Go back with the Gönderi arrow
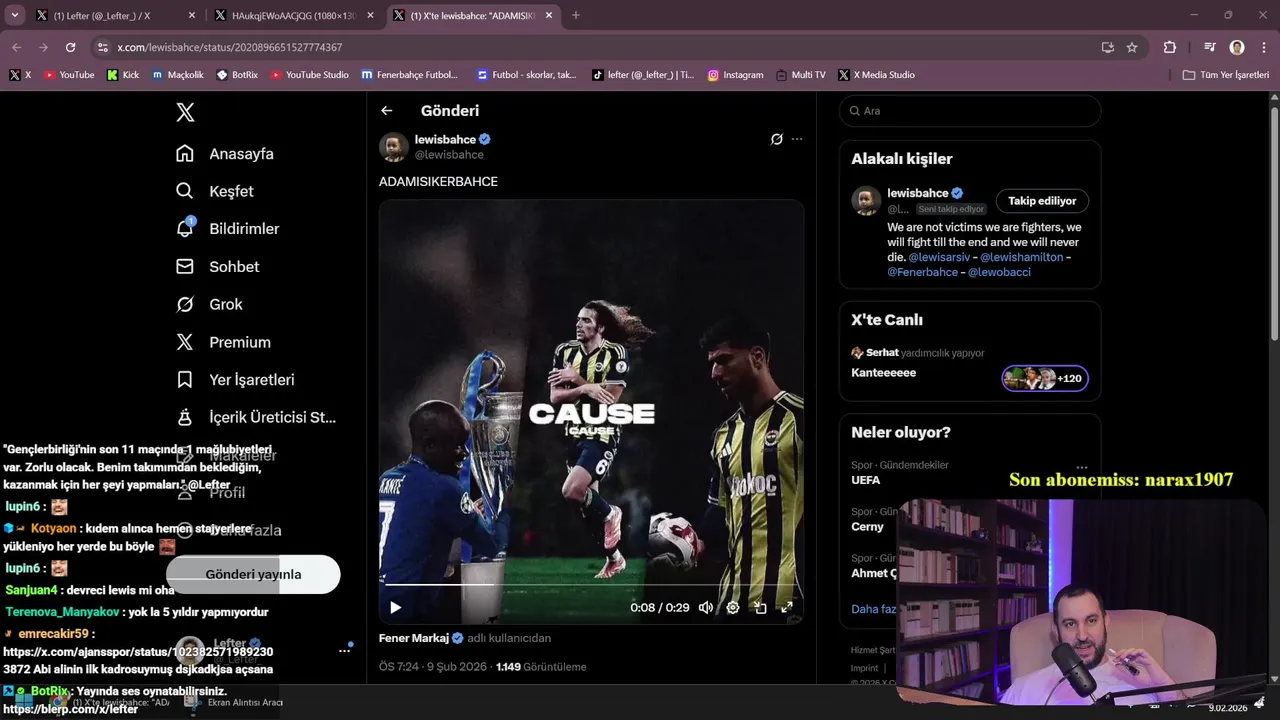This screenshot has height=720, width=1280. (387, 111)
